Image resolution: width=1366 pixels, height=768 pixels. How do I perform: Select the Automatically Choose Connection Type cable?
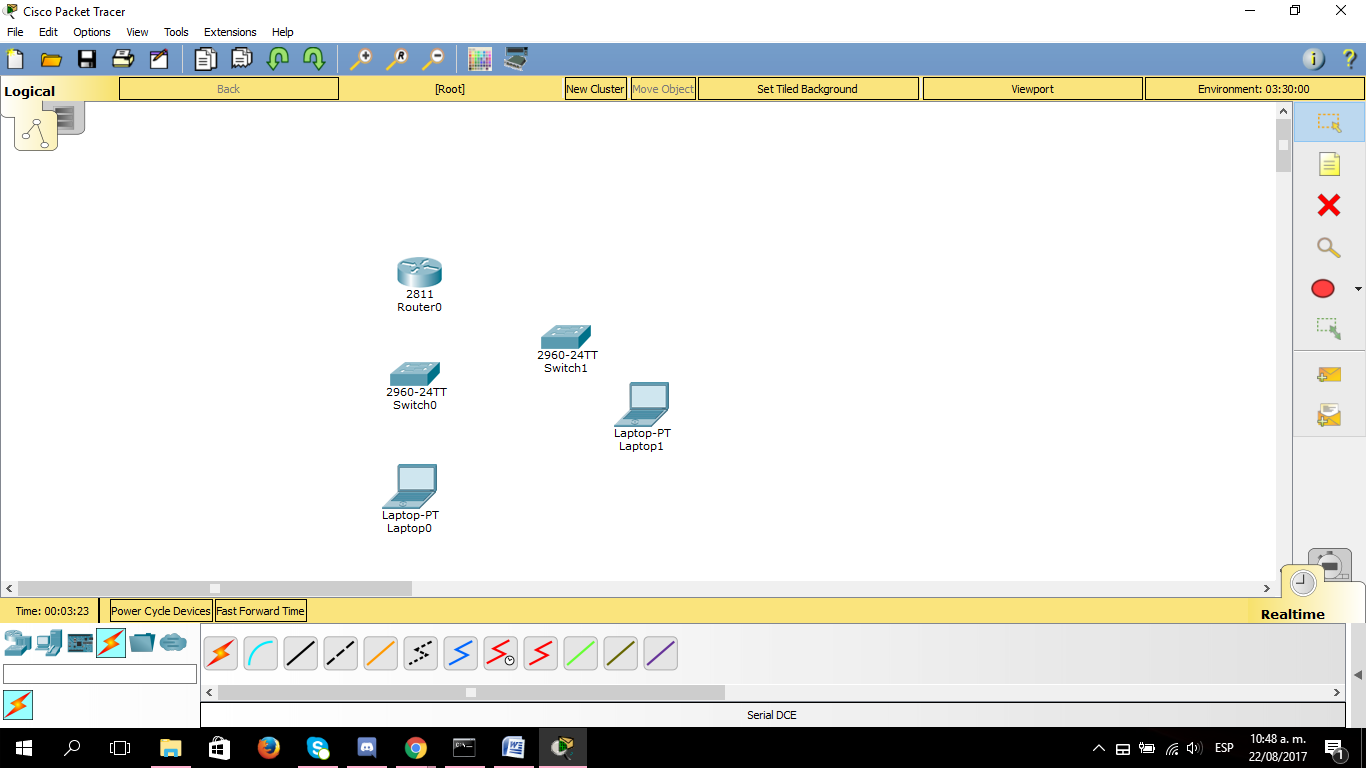tap(220, 653)
